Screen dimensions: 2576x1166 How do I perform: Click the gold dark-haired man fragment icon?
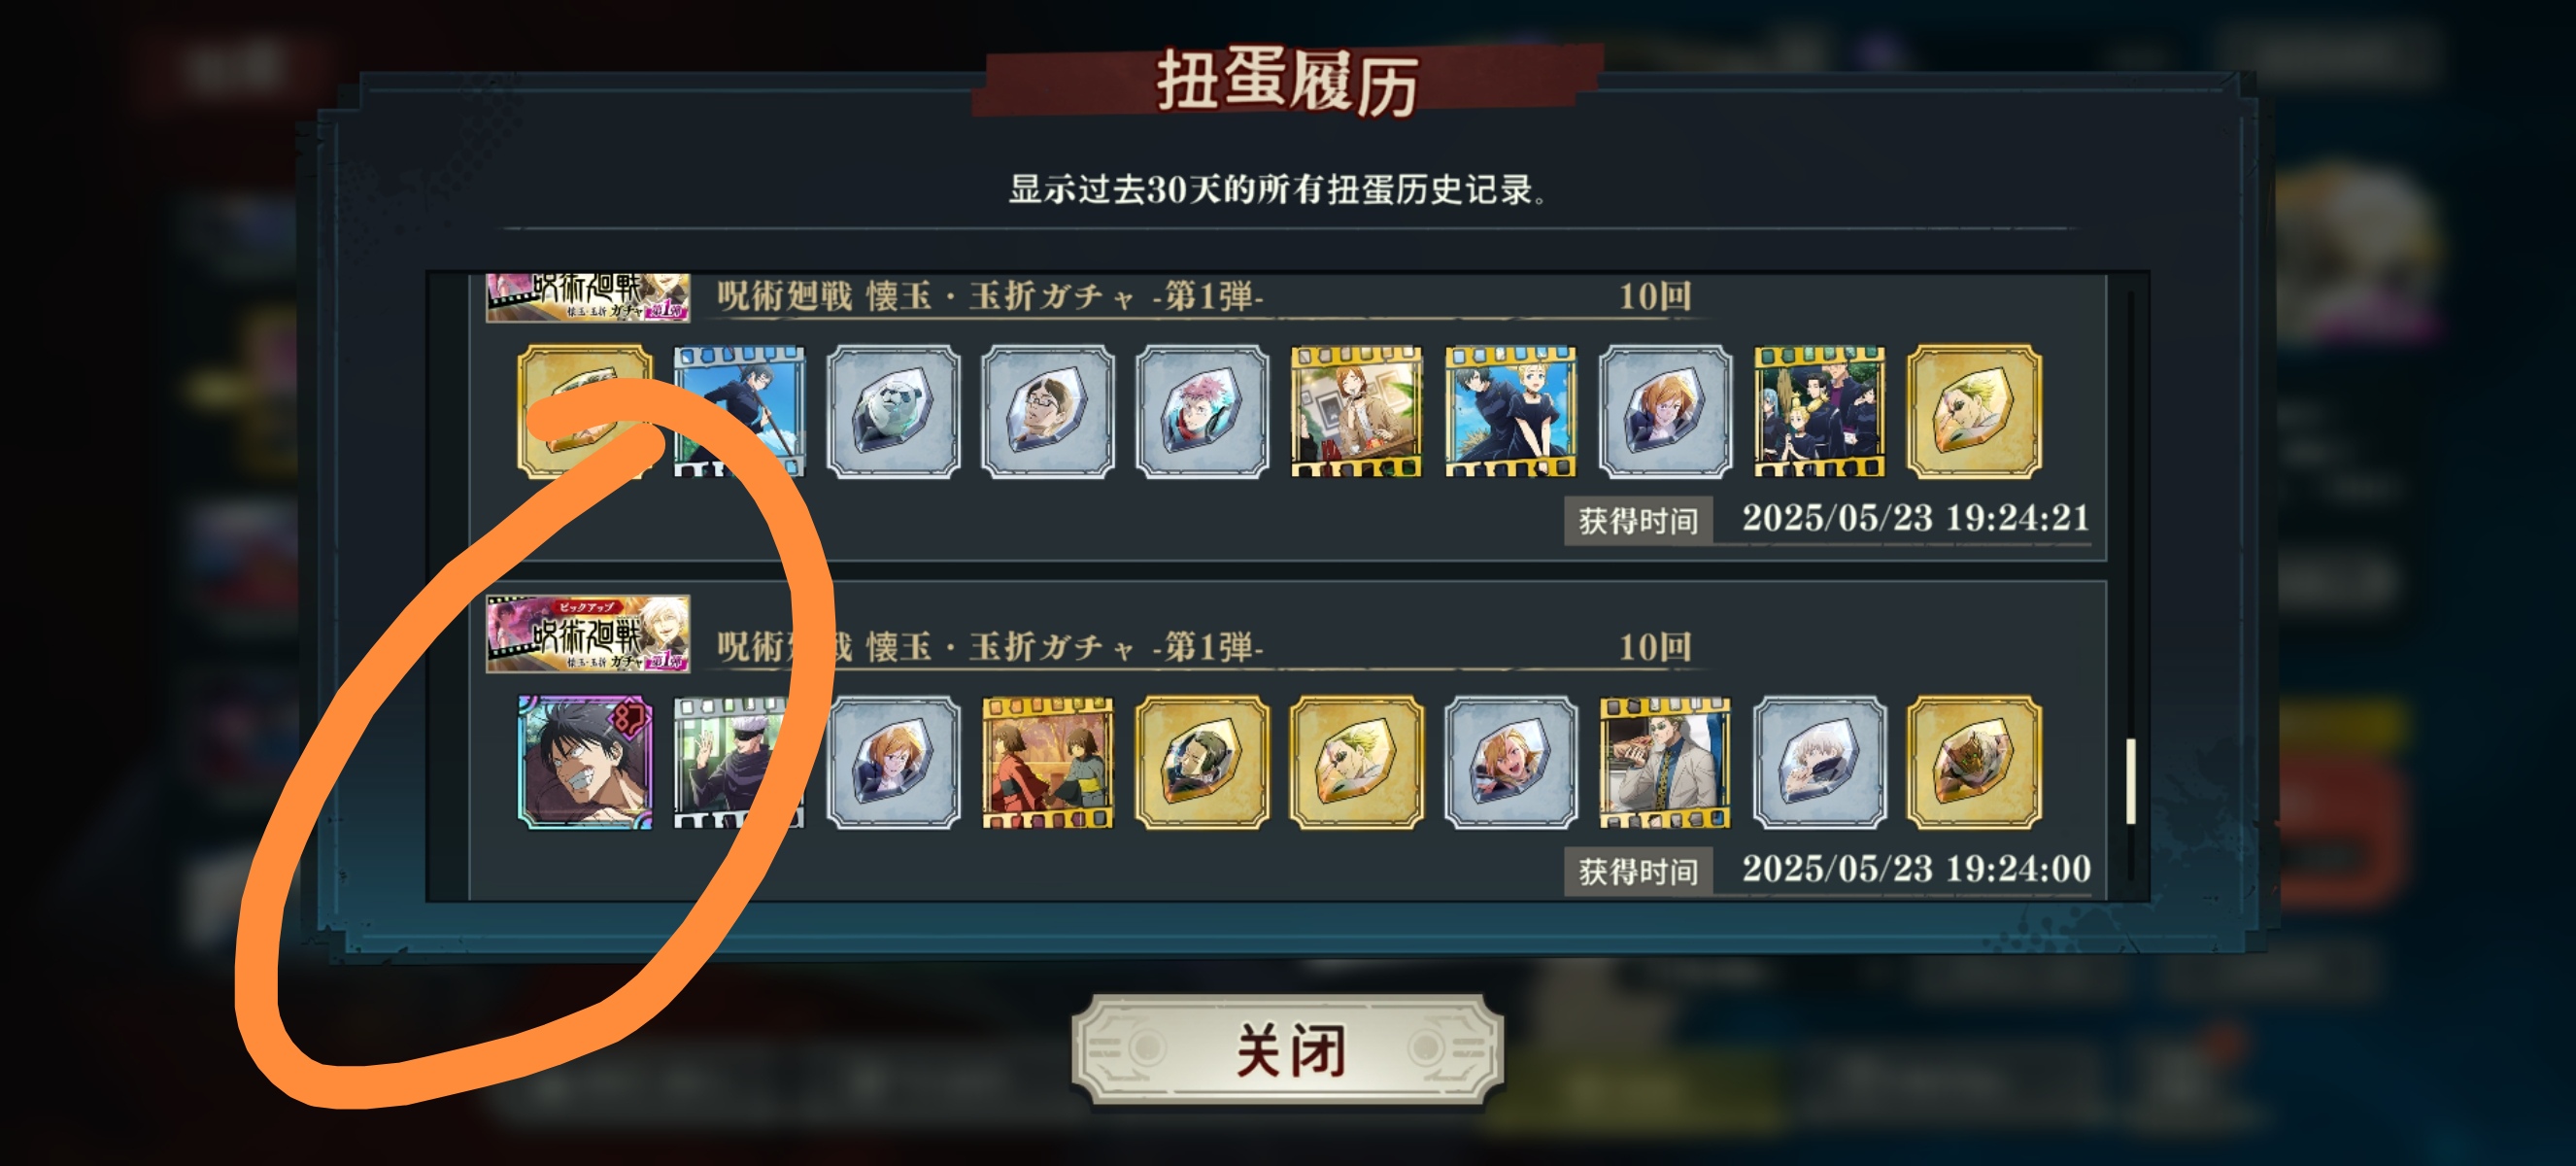1202,762
